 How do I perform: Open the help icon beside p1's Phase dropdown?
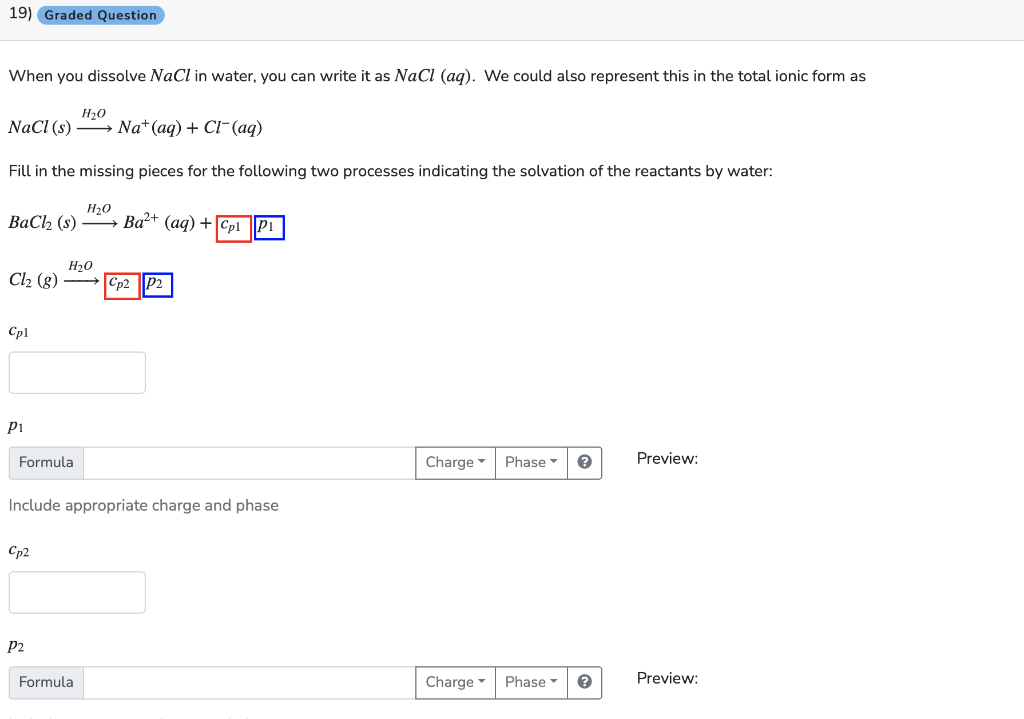click(585, 462)
